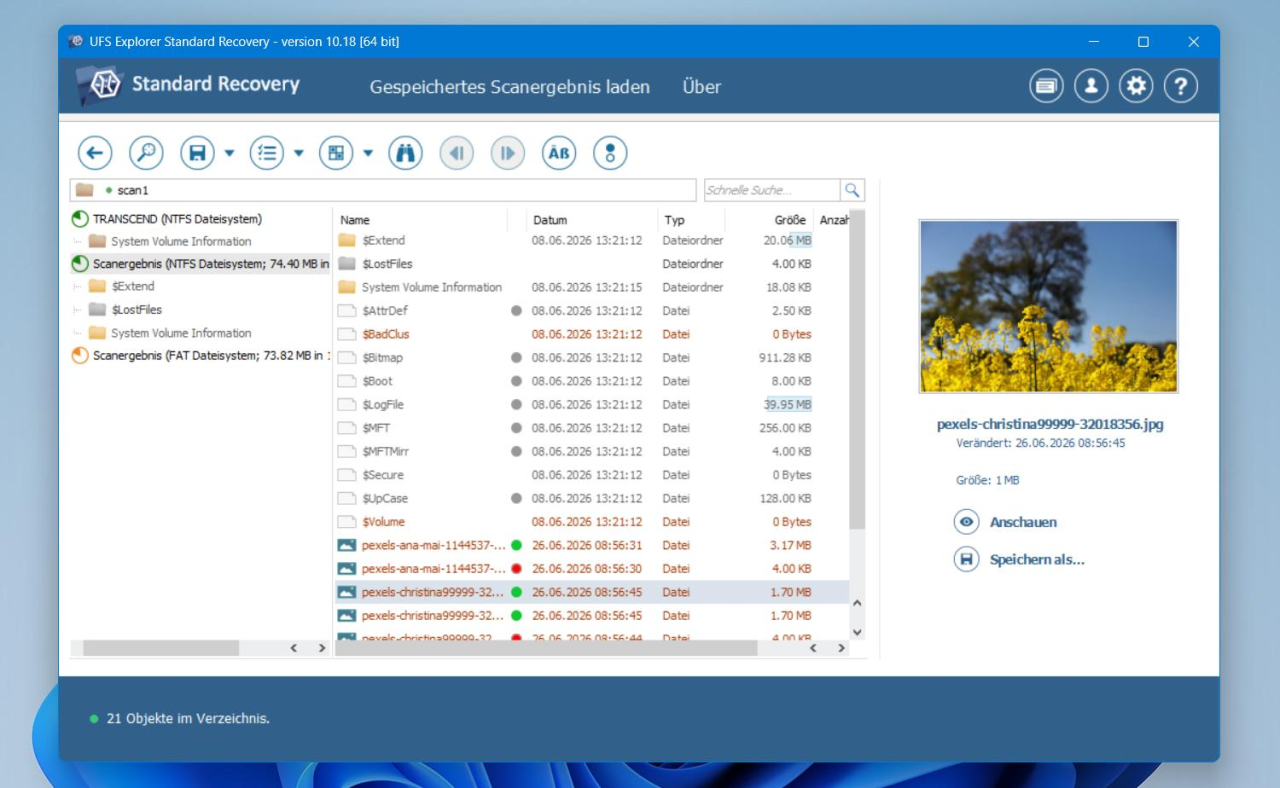
Task: Click the magnifier scan button in the toolbar
Action: pos(147,153)
